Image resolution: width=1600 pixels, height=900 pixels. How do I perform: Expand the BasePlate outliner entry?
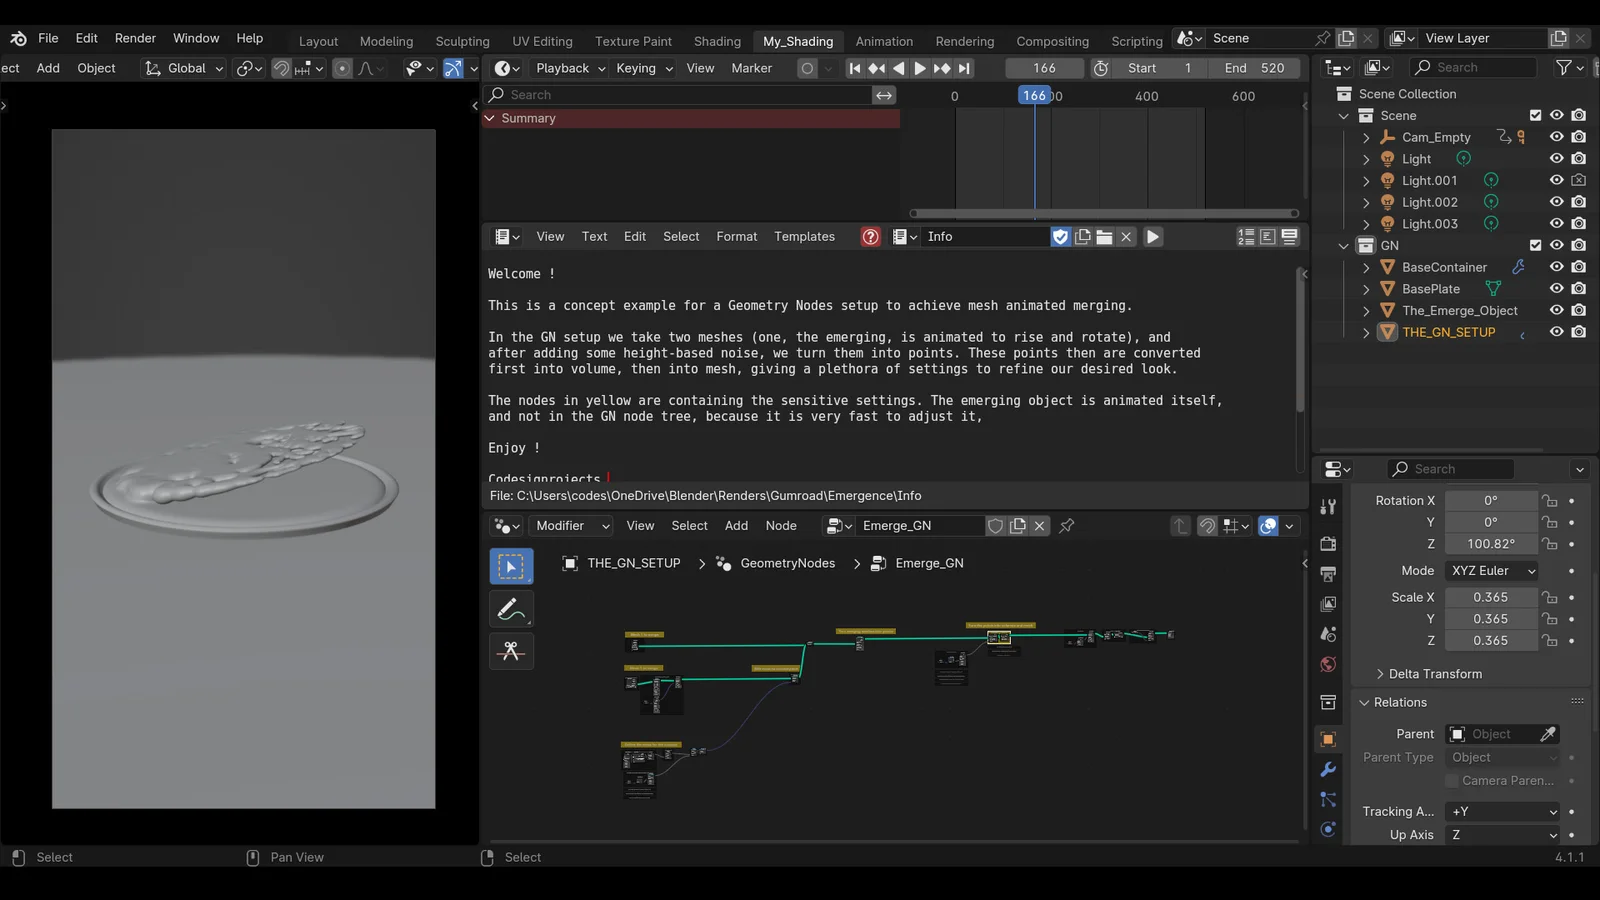tap(1366, 289)
